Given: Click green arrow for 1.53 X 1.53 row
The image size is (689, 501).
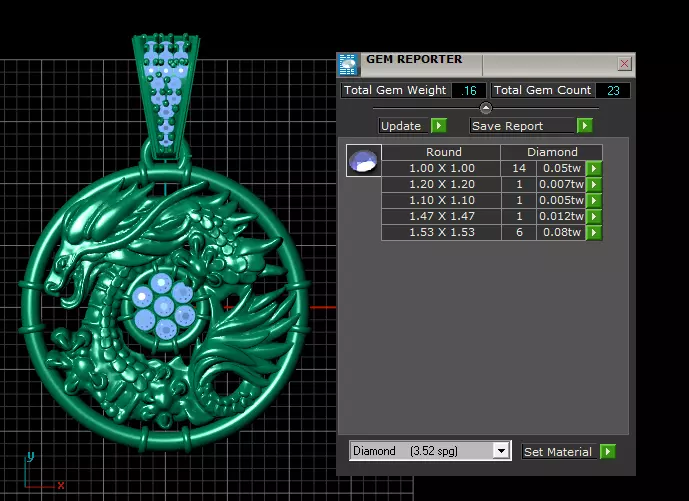Looking at the screenshot, I should pyautogui.click(x=594, y=232).
